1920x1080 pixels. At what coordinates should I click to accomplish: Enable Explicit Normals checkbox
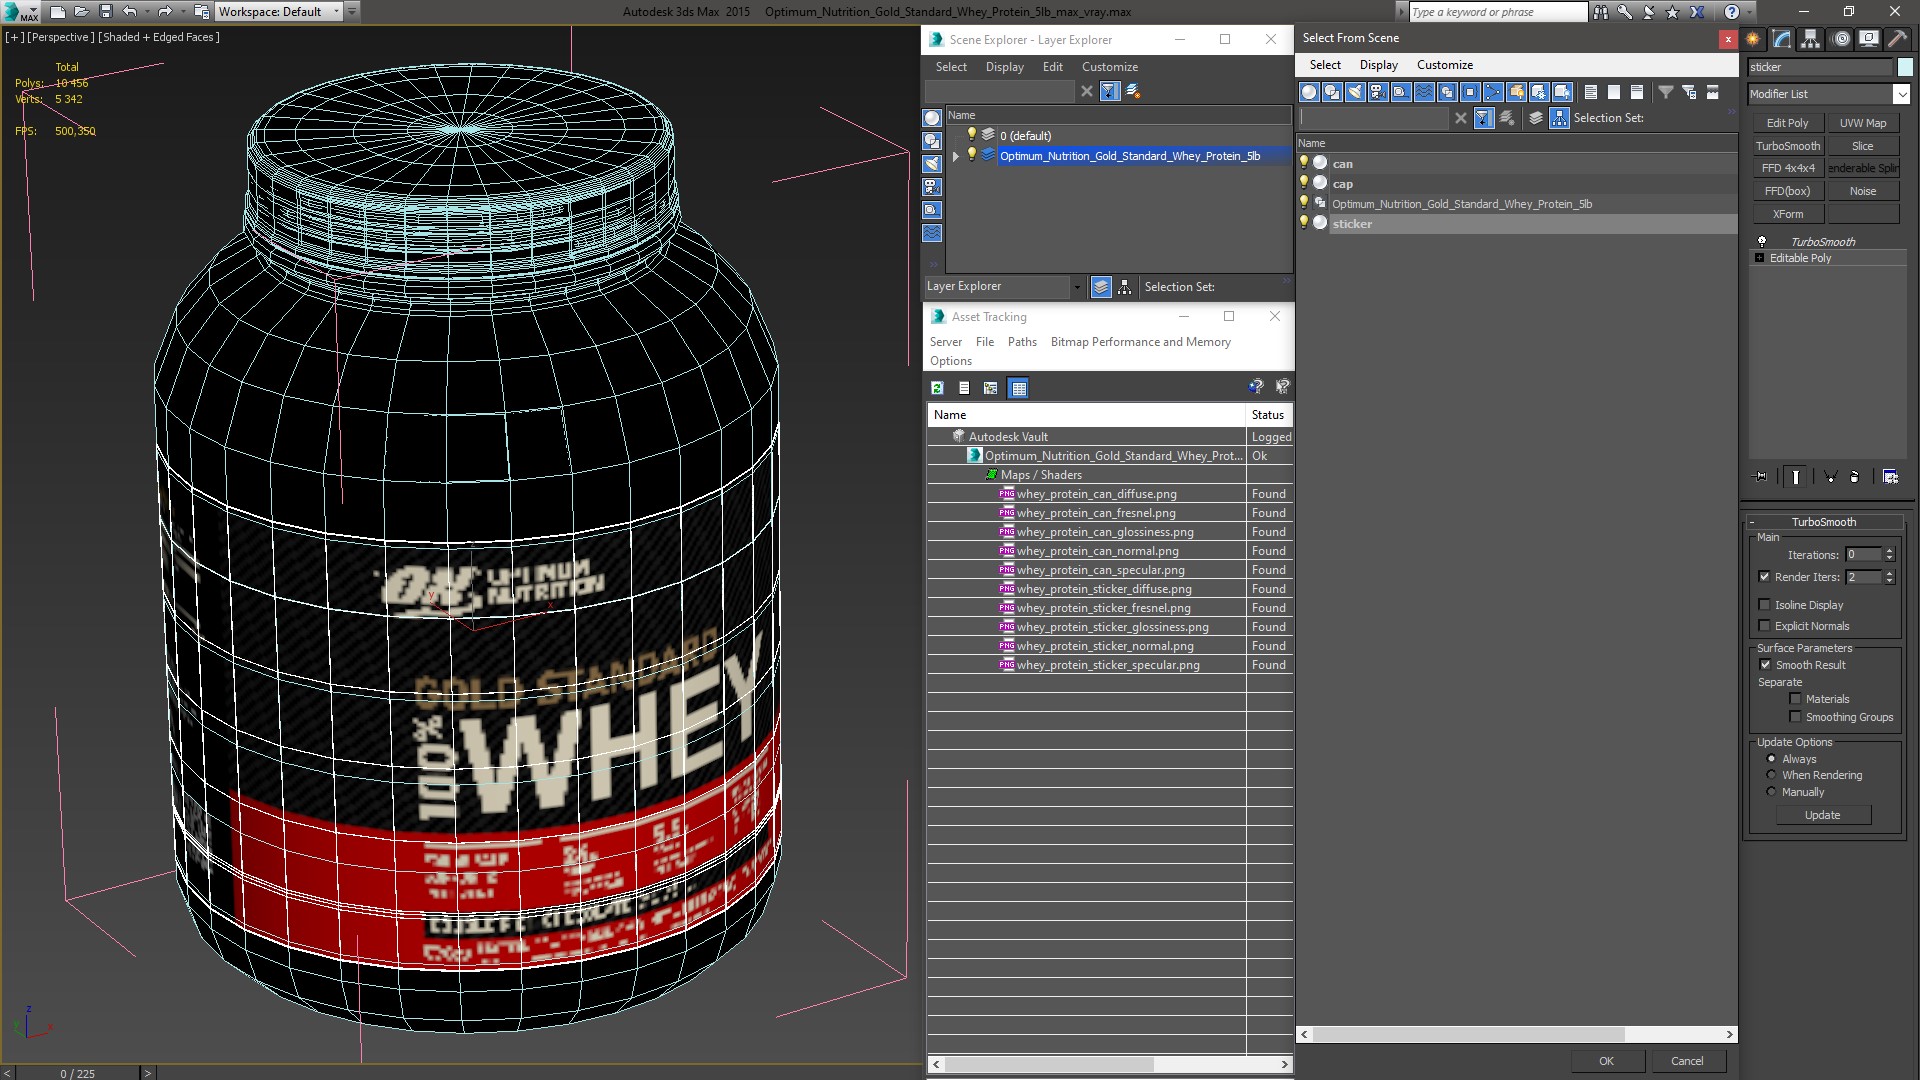click(x=1764, y=626)
